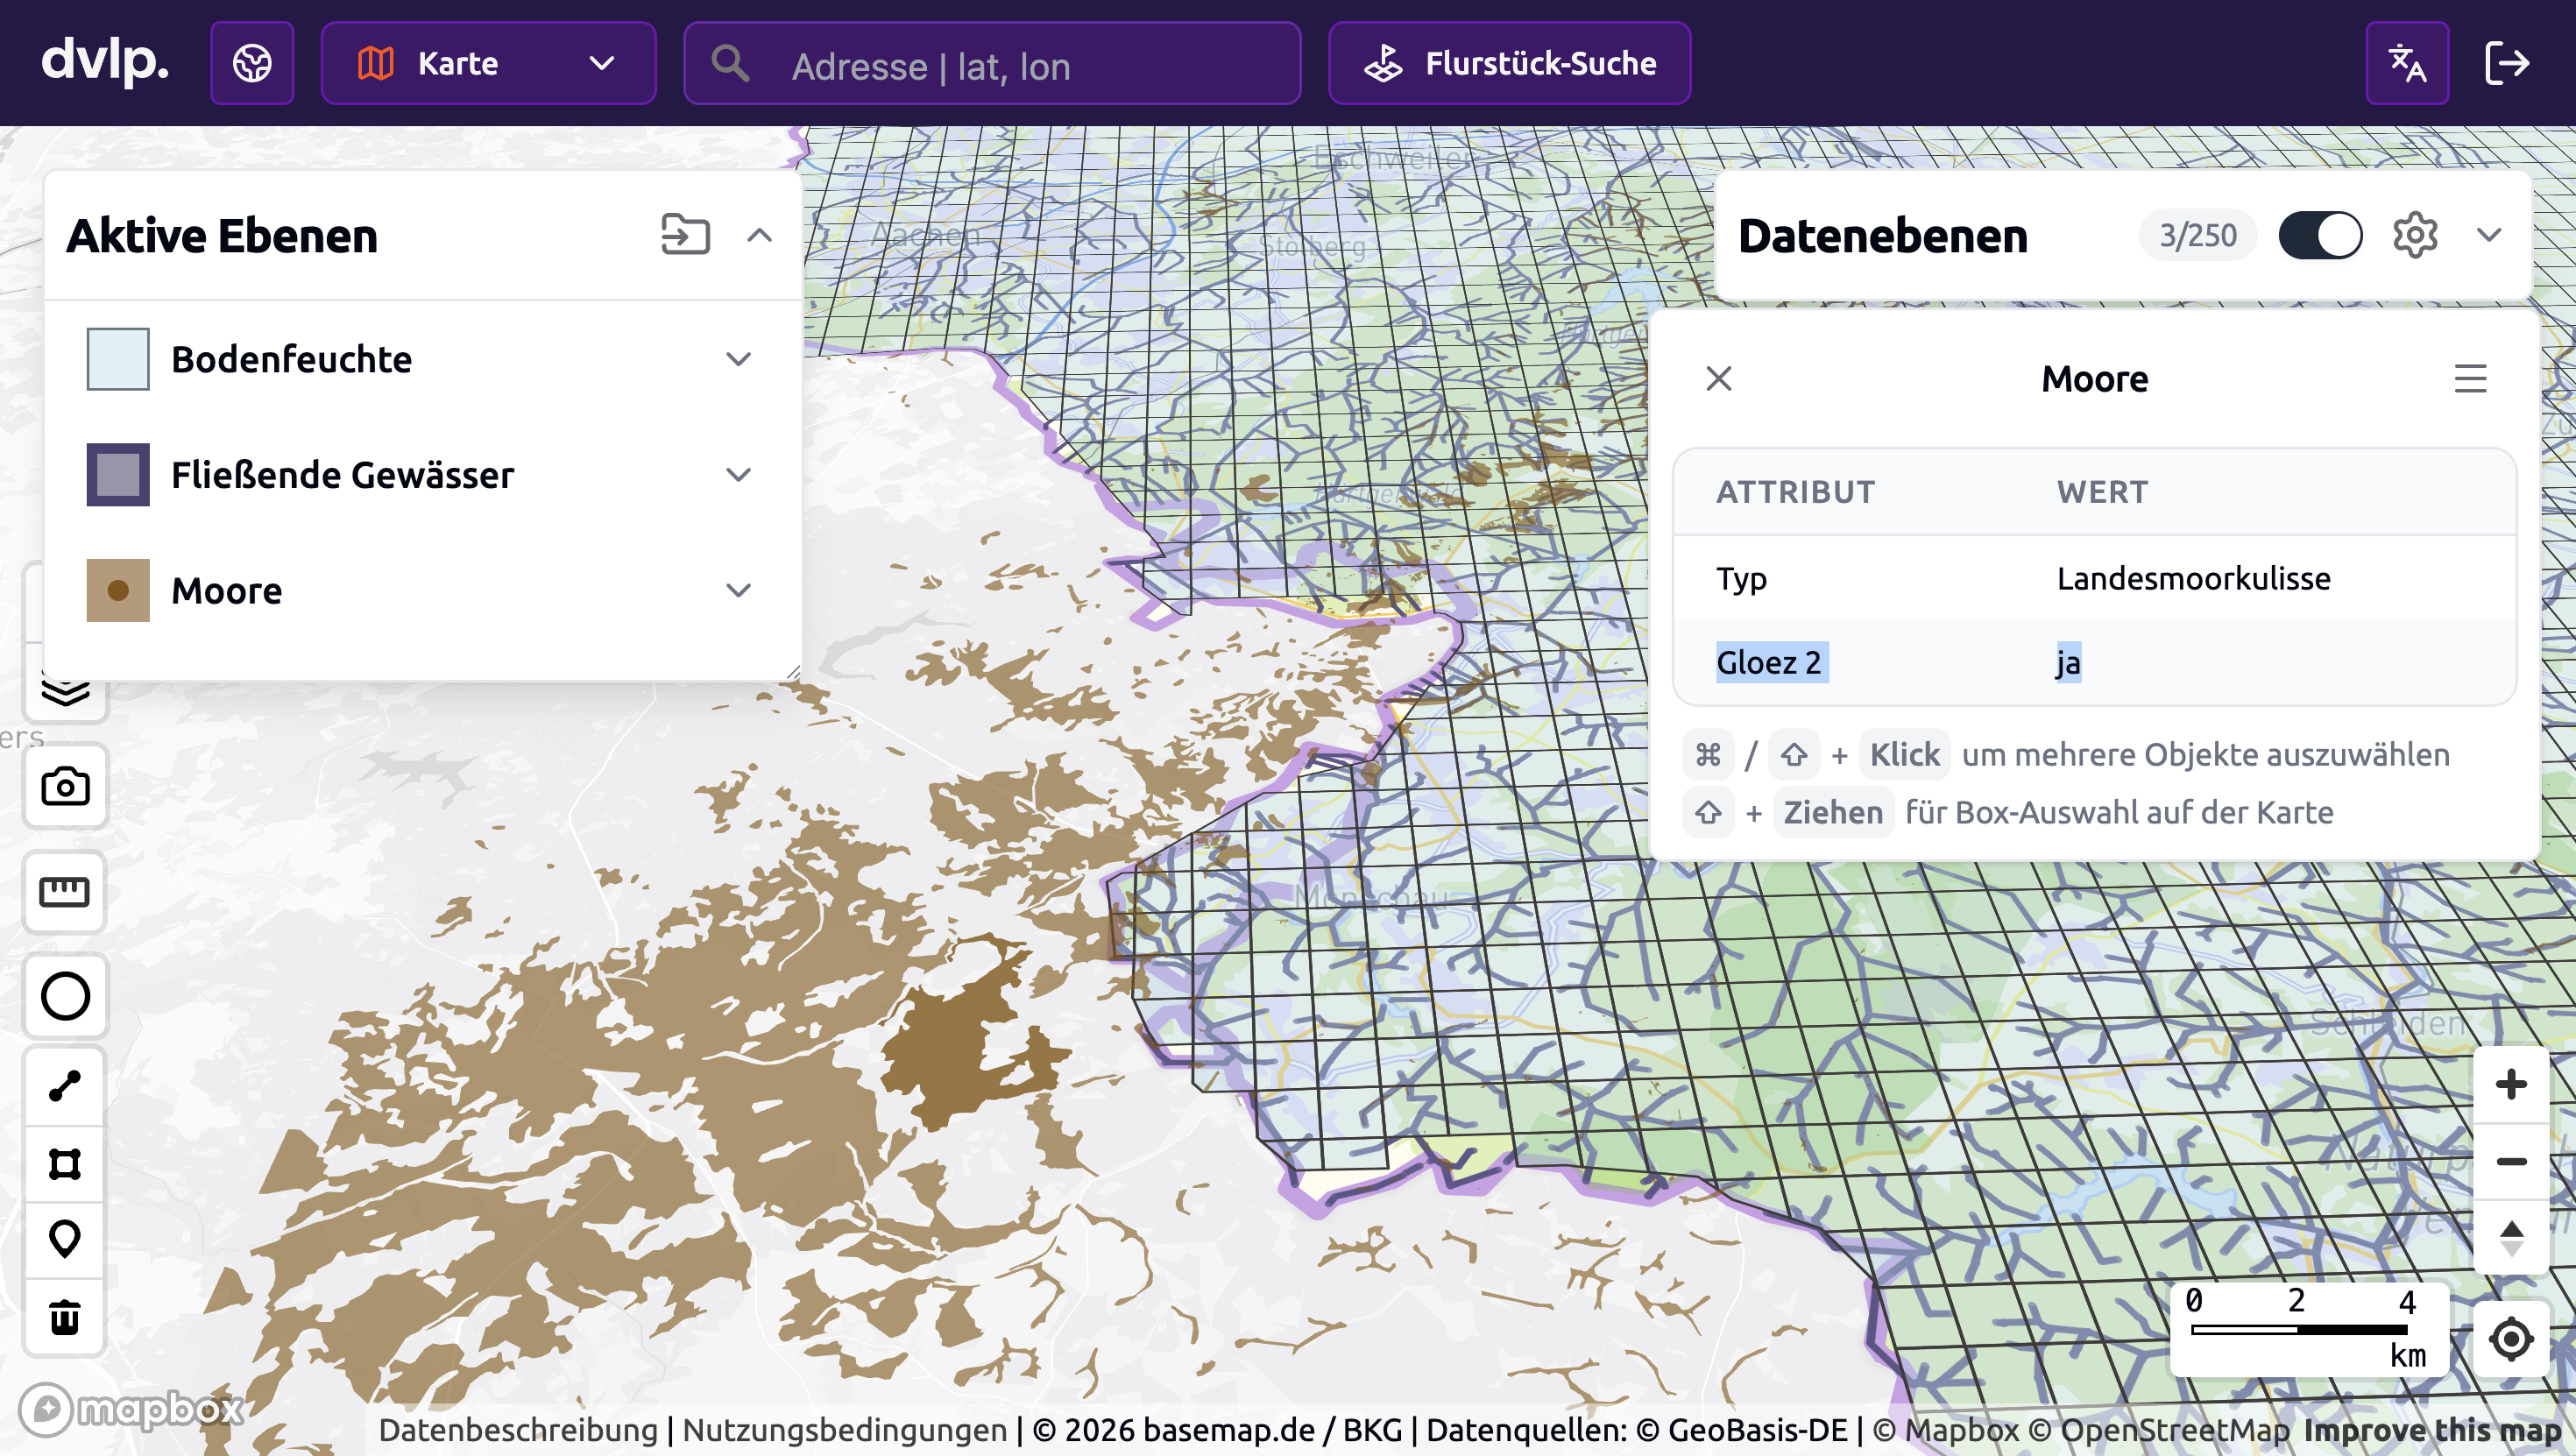The height and width of the screenshot is (1456, 2576).
Task: Click the mapbox logo
Action: click(131, 1408)
